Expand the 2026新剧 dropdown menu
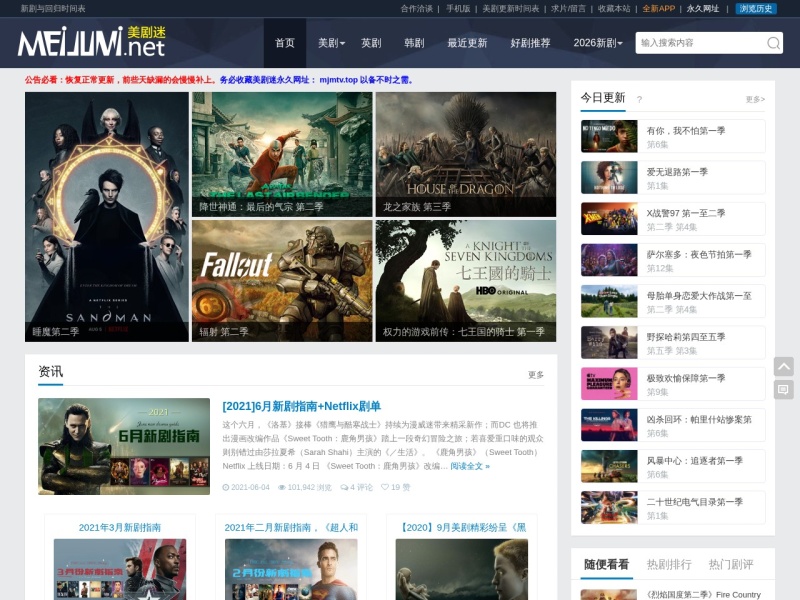The height and width of the screenshot is (600, 800). pos(598,43)
